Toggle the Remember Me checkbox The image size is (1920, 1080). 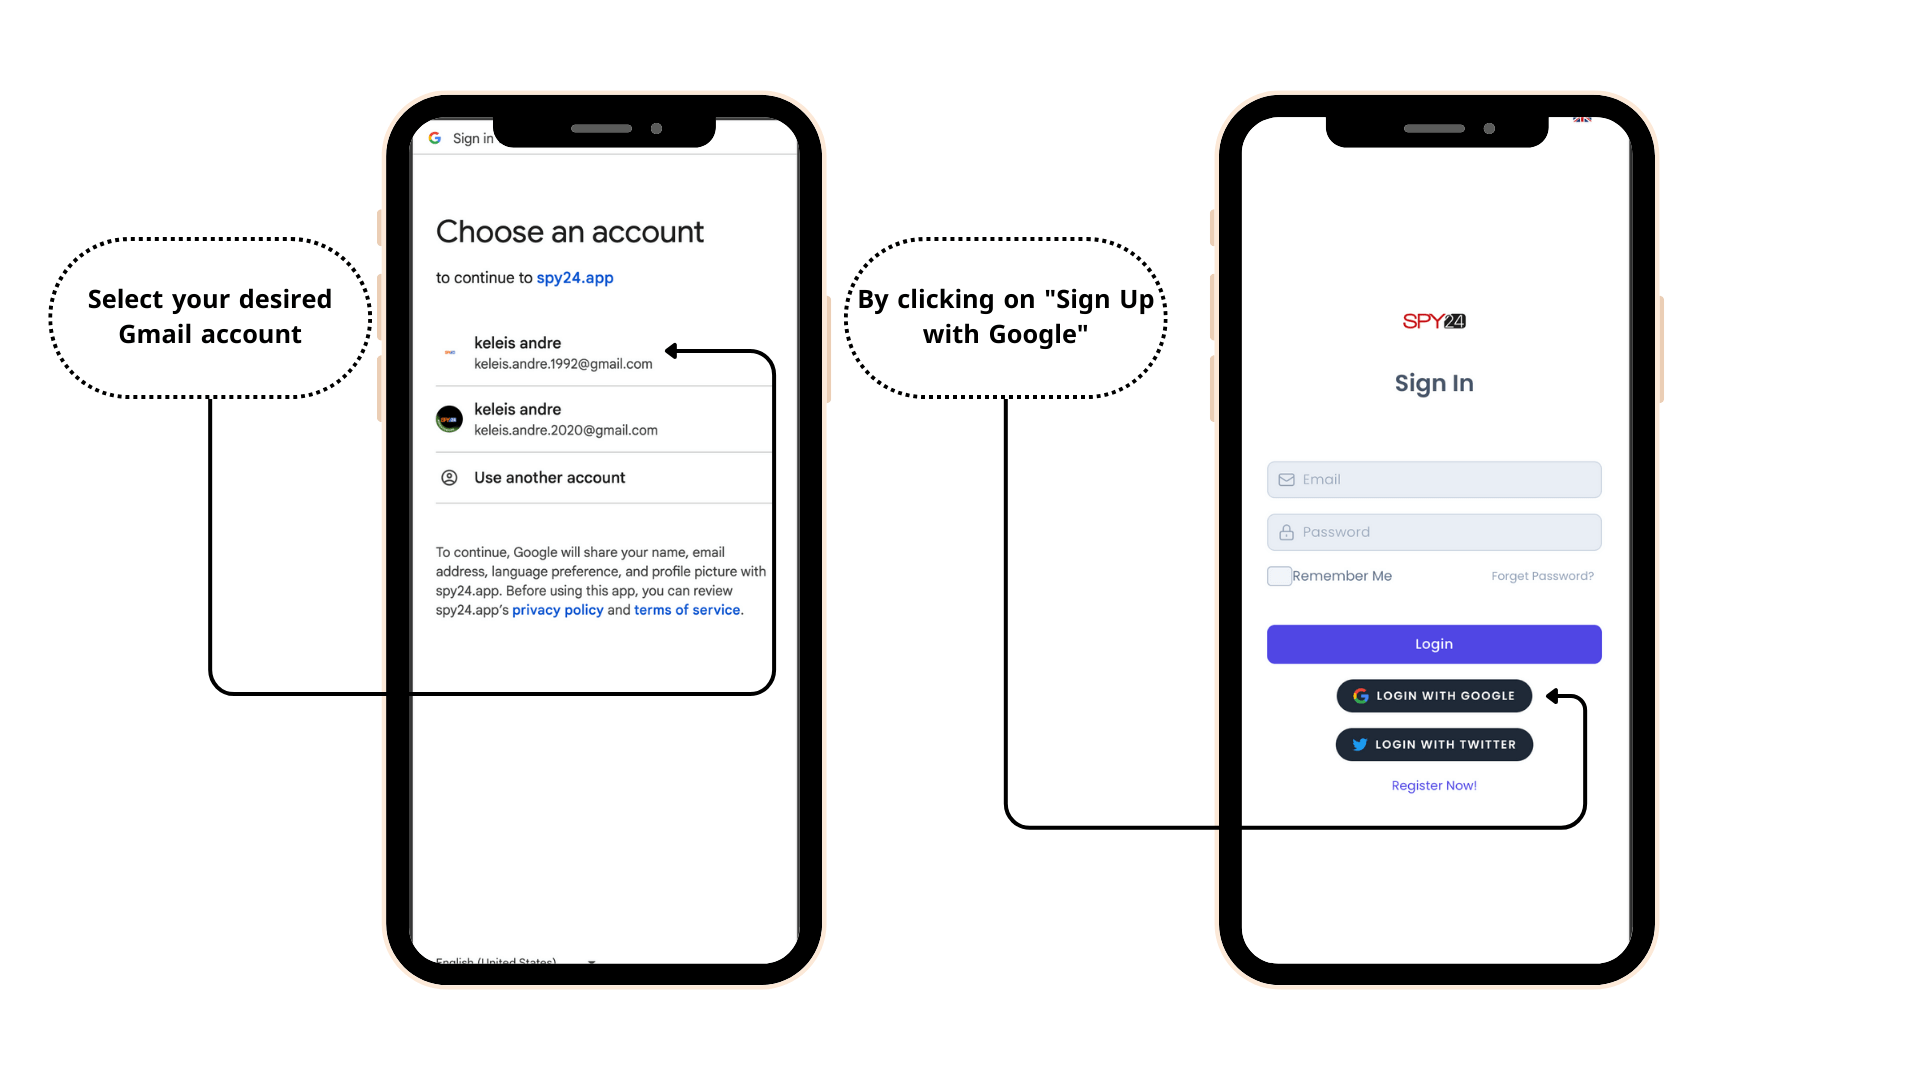(1278, 575)
